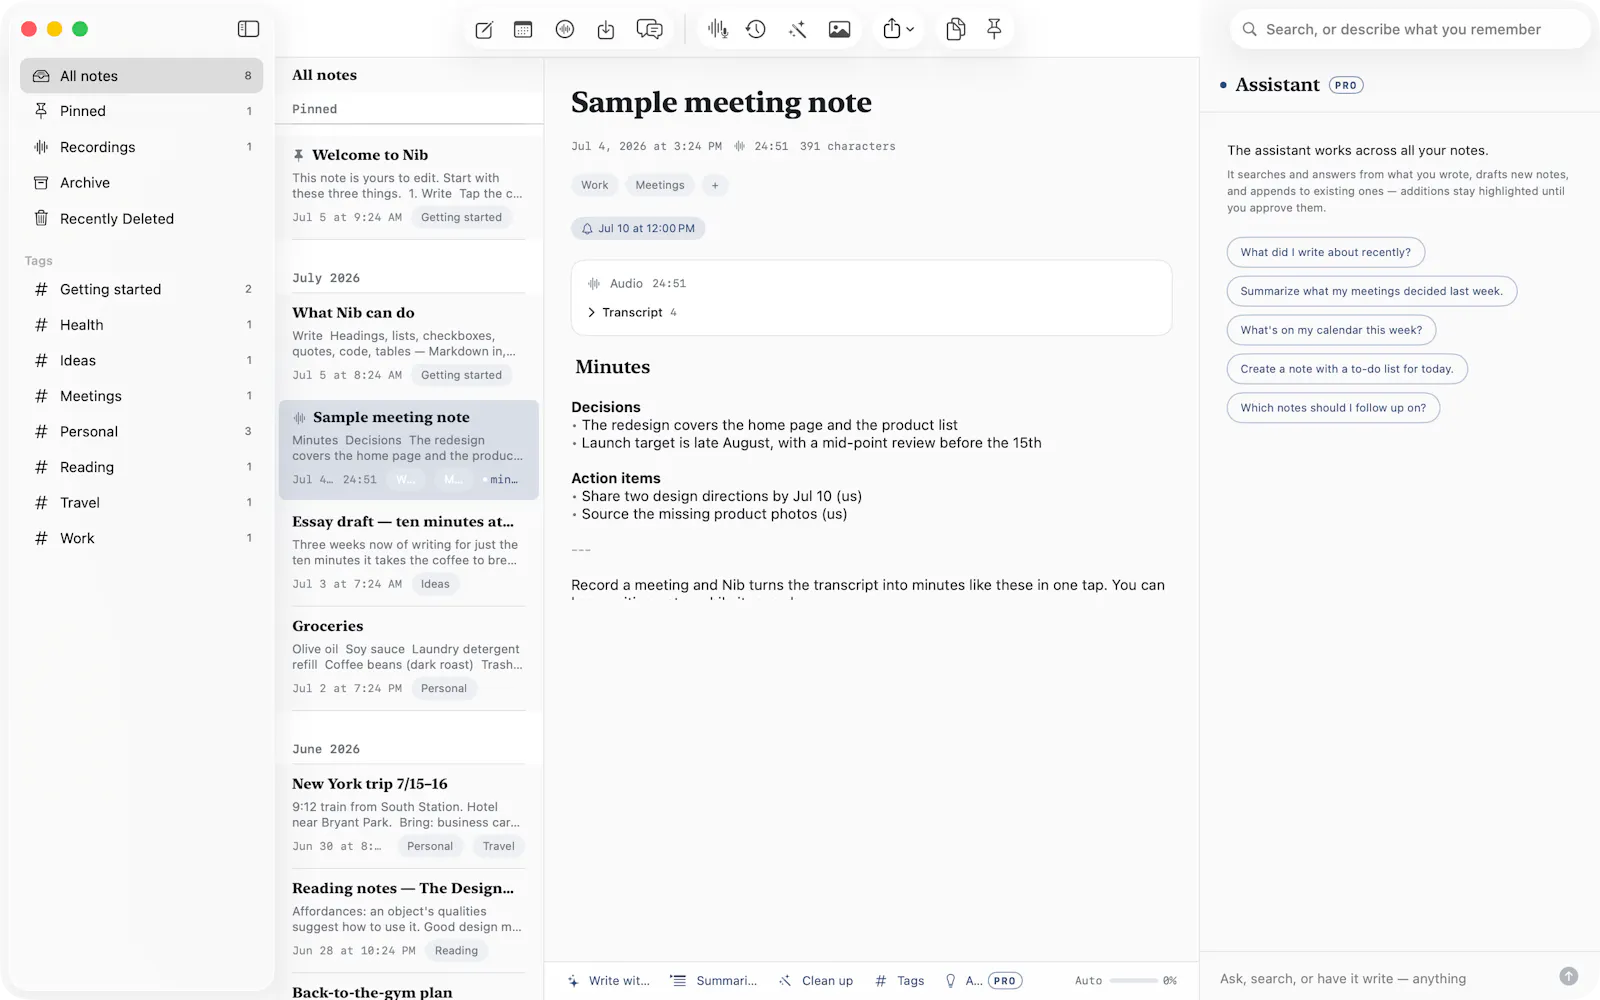Screen dimensions: 1600x1000
Task: Start voice dictation with waveform-mic icon
Action: (718, 30)
